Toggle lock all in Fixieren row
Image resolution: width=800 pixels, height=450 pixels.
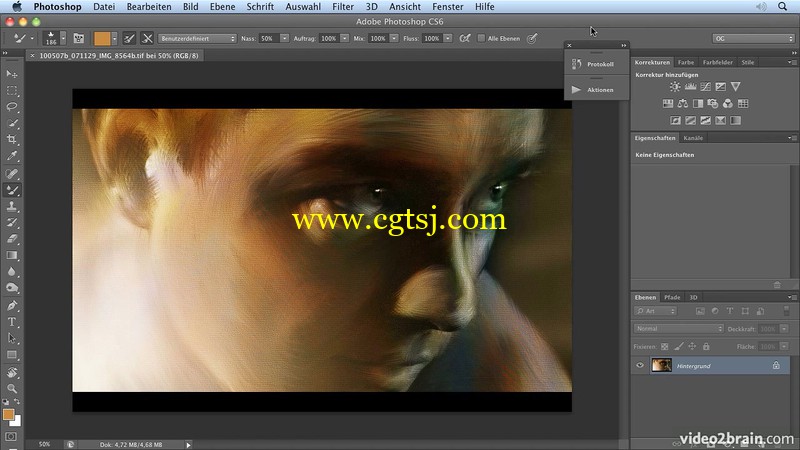706,346
